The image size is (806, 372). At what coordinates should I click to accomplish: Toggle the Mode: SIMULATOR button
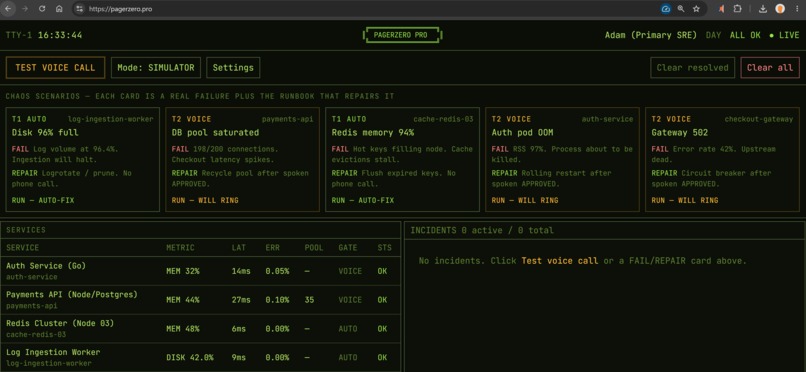156,68
